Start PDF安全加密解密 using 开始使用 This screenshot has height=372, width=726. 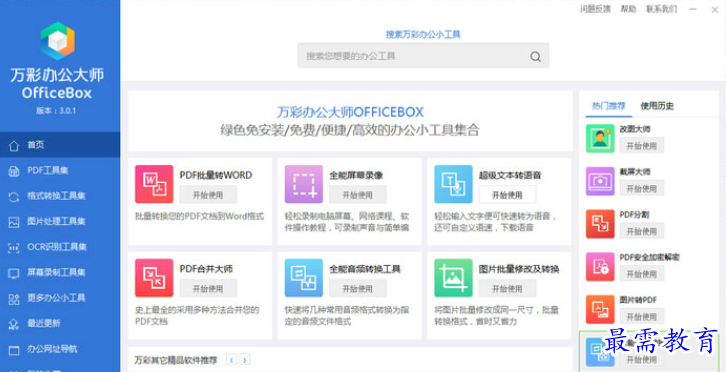pyautogui.click(x=642, y=273)
